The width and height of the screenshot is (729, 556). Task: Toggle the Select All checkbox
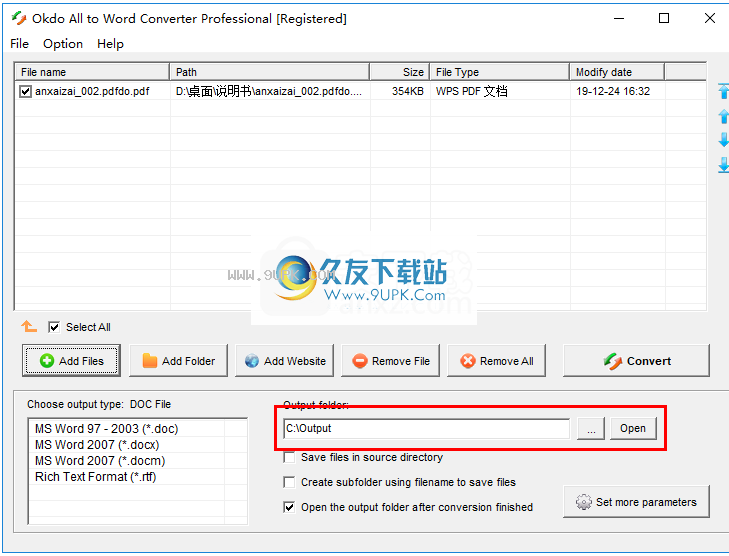tap(54, 327)
